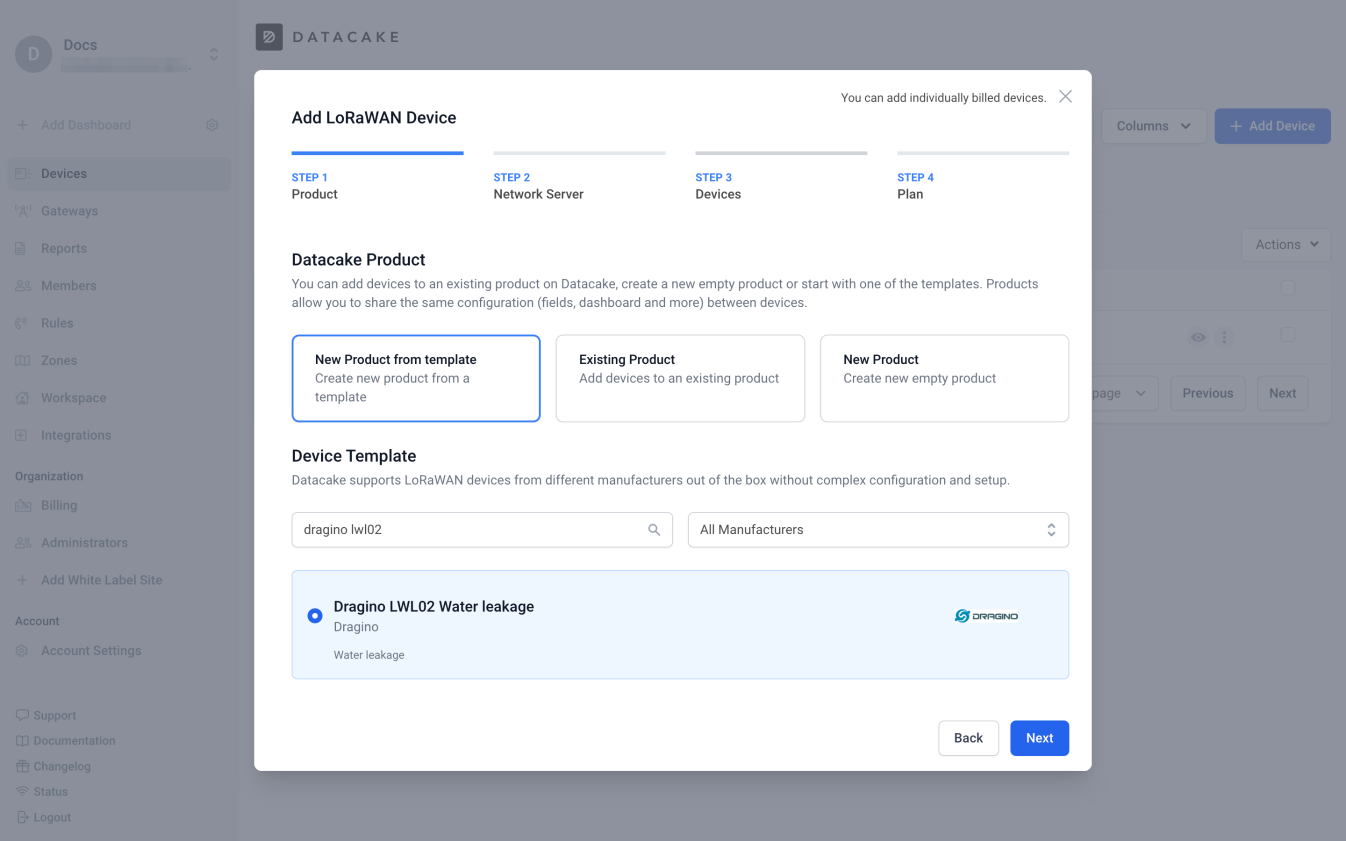Select Dragino LWL02 Water leakage radio button
Viewport: 1346px width, 841px height.
coord(315,616)
